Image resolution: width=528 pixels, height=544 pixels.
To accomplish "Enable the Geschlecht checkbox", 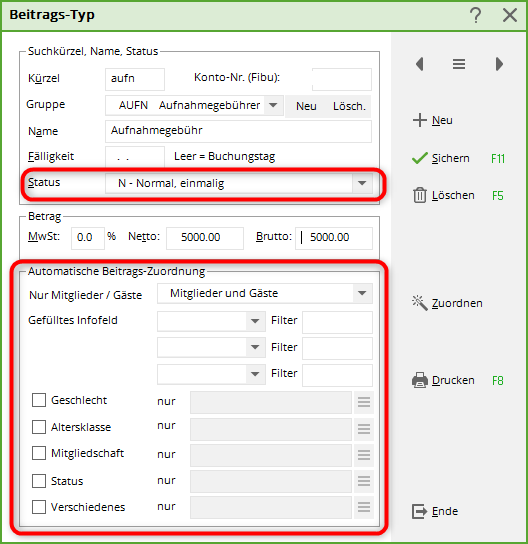I will [39, 400].
